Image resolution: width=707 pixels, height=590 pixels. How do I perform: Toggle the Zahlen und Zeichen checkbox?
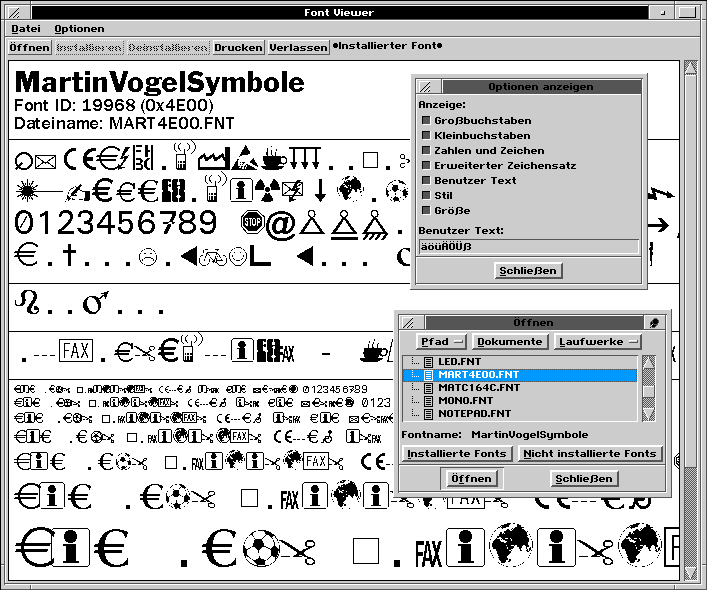point(426,150)
